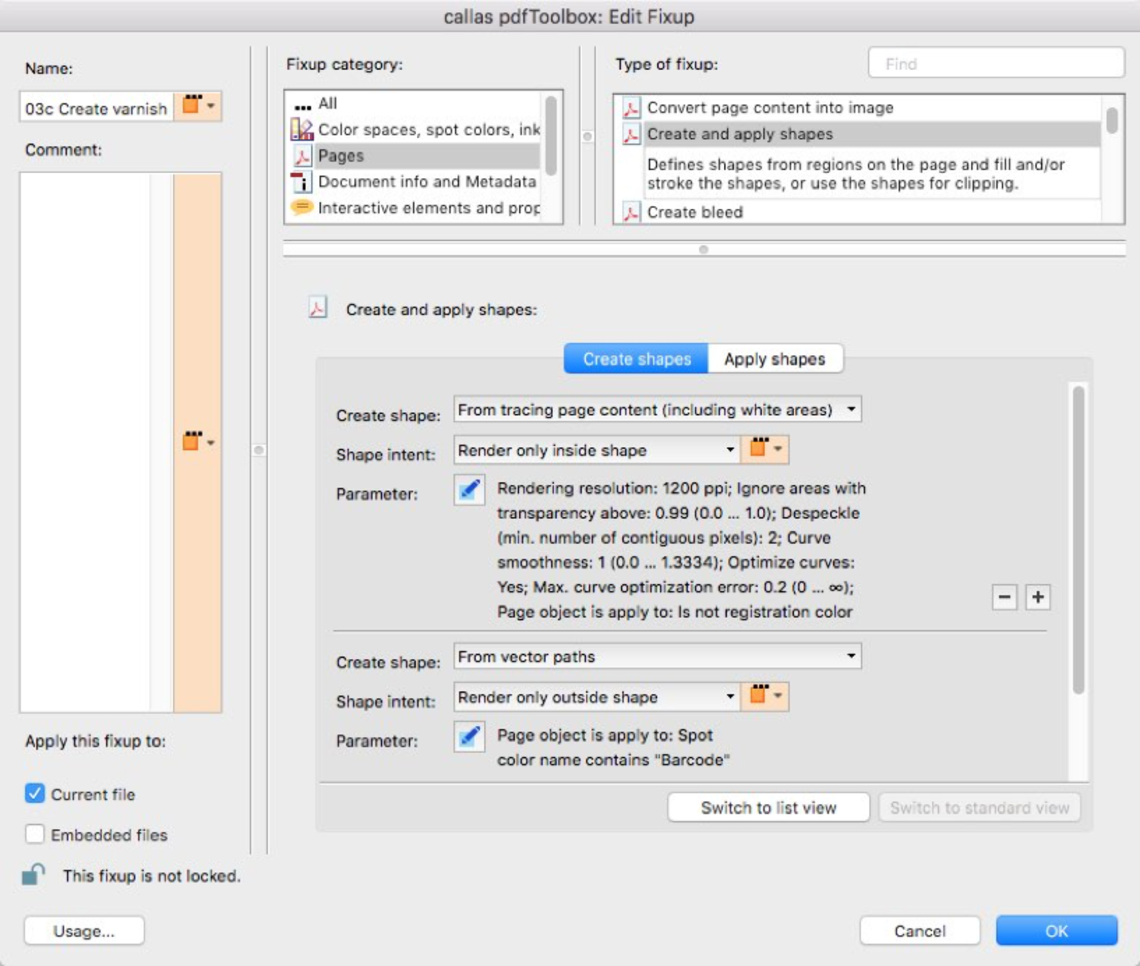This screenshot has width=1140, height=966.
Task: Click 'Spot color name contains "Barcode"' parameter text
Action: click(x=613, y=747)
